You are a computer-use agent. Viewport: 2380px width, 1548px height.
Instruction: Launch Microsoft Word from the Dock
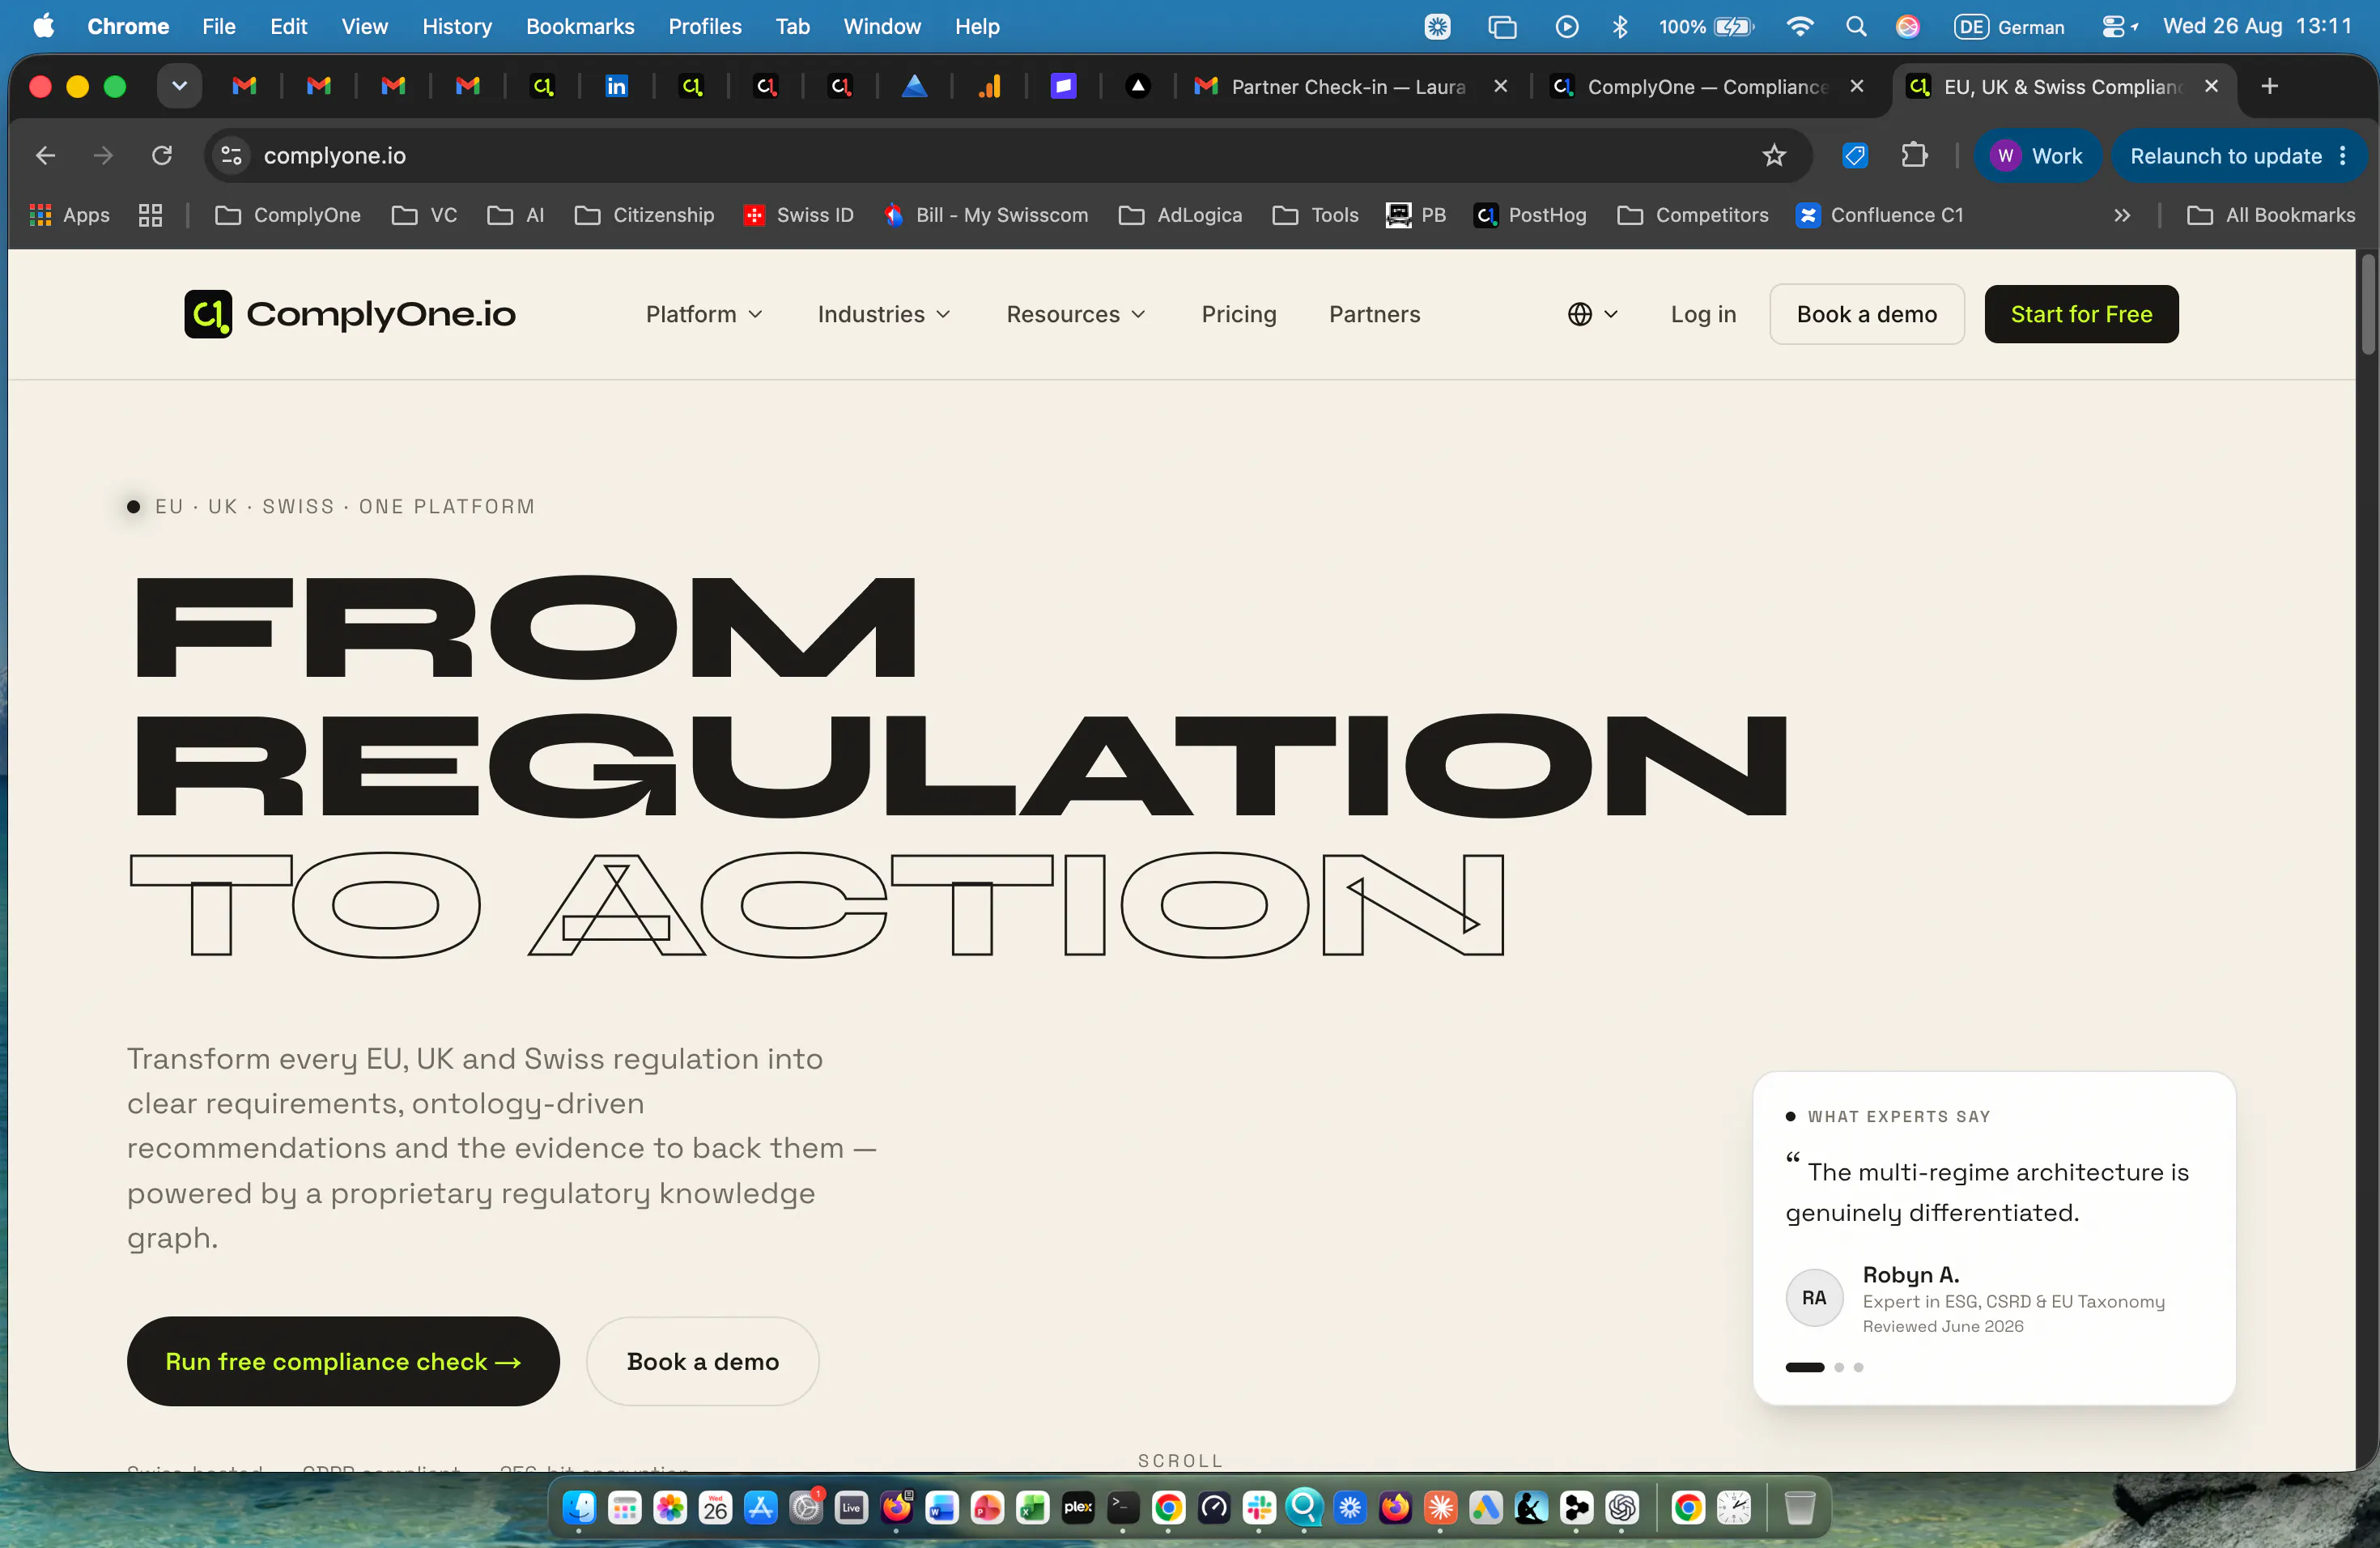tap(942, 1507)
